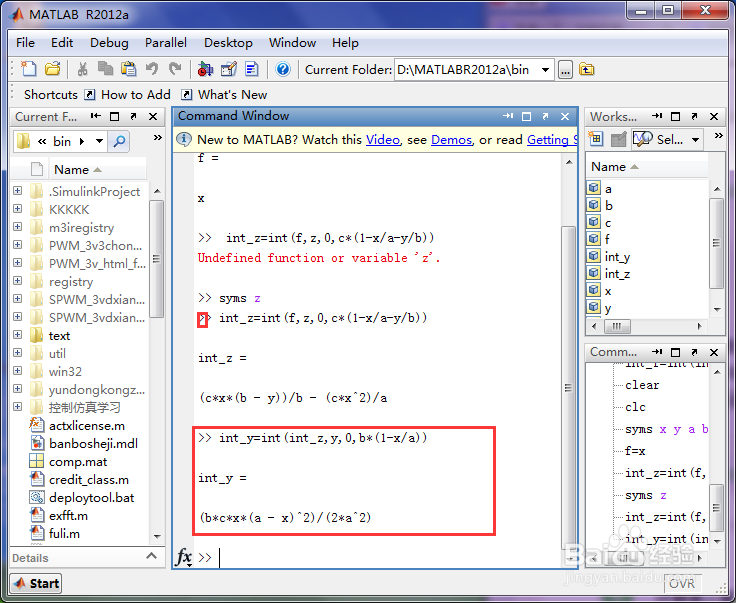Click the Command Window vertical scrollbar

[x=568, y=388]
